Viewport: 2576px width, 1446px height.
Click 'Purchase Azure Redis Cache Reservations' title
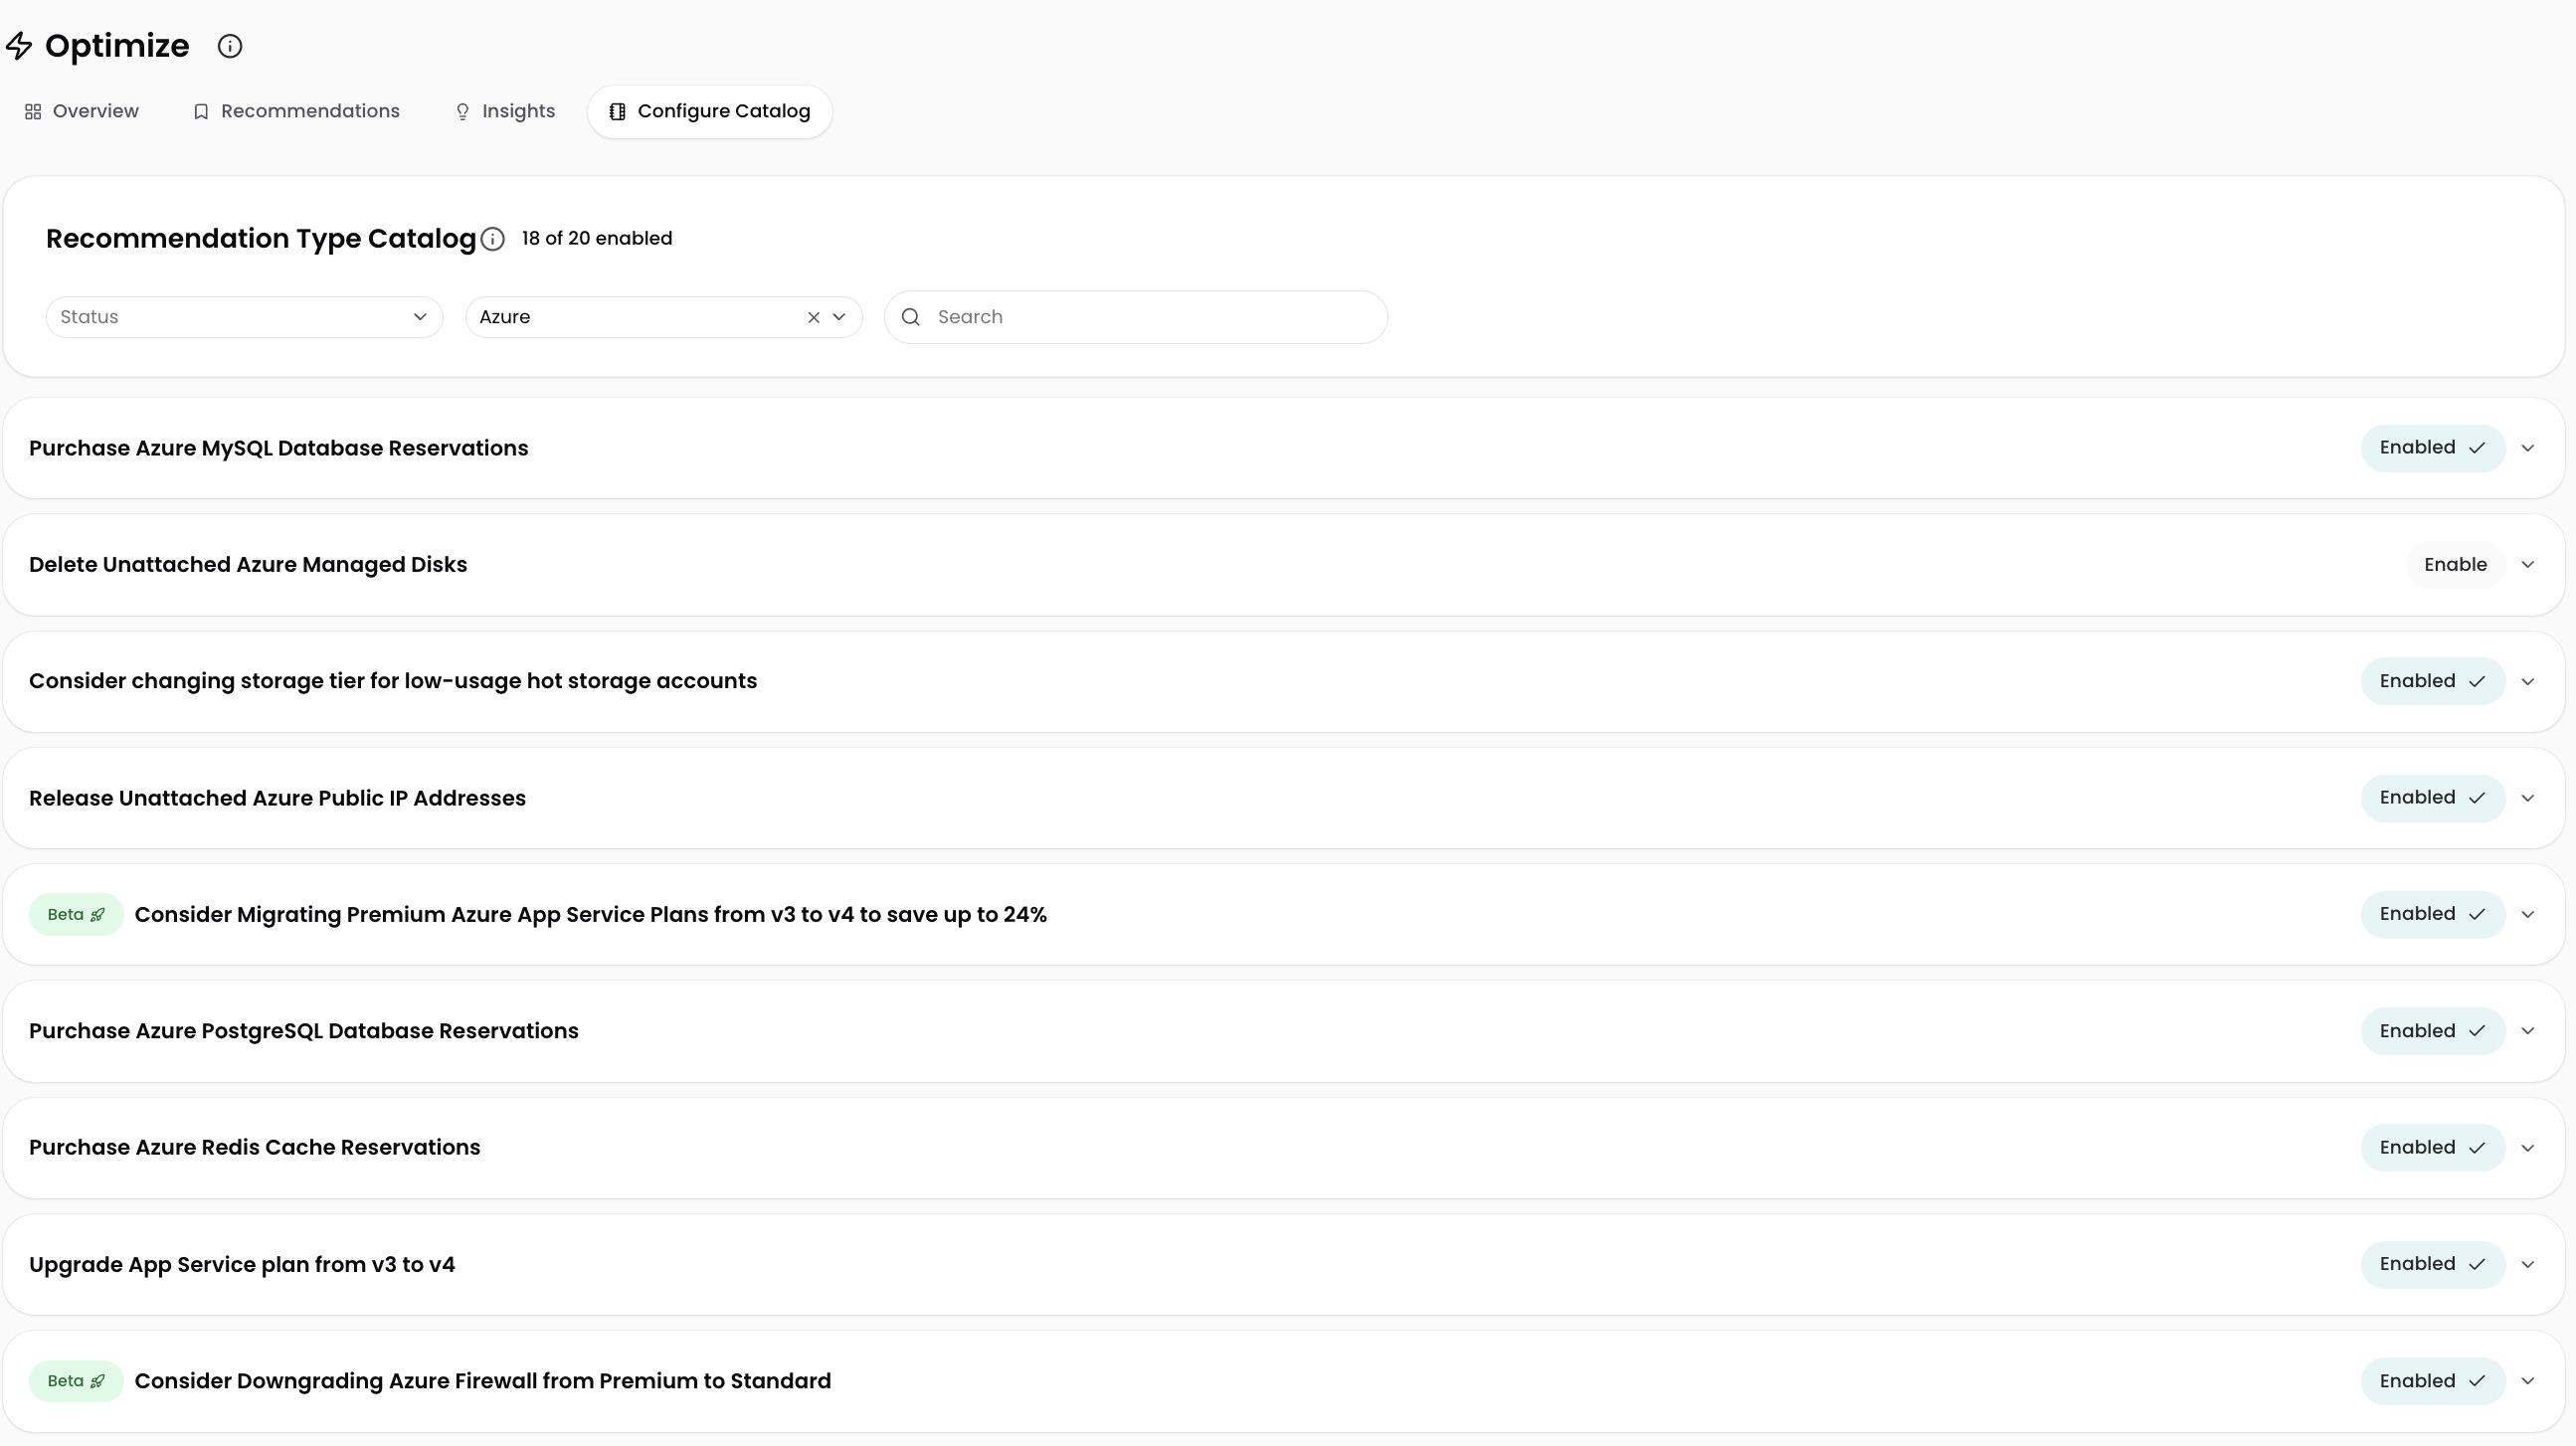coord(255,1148)
